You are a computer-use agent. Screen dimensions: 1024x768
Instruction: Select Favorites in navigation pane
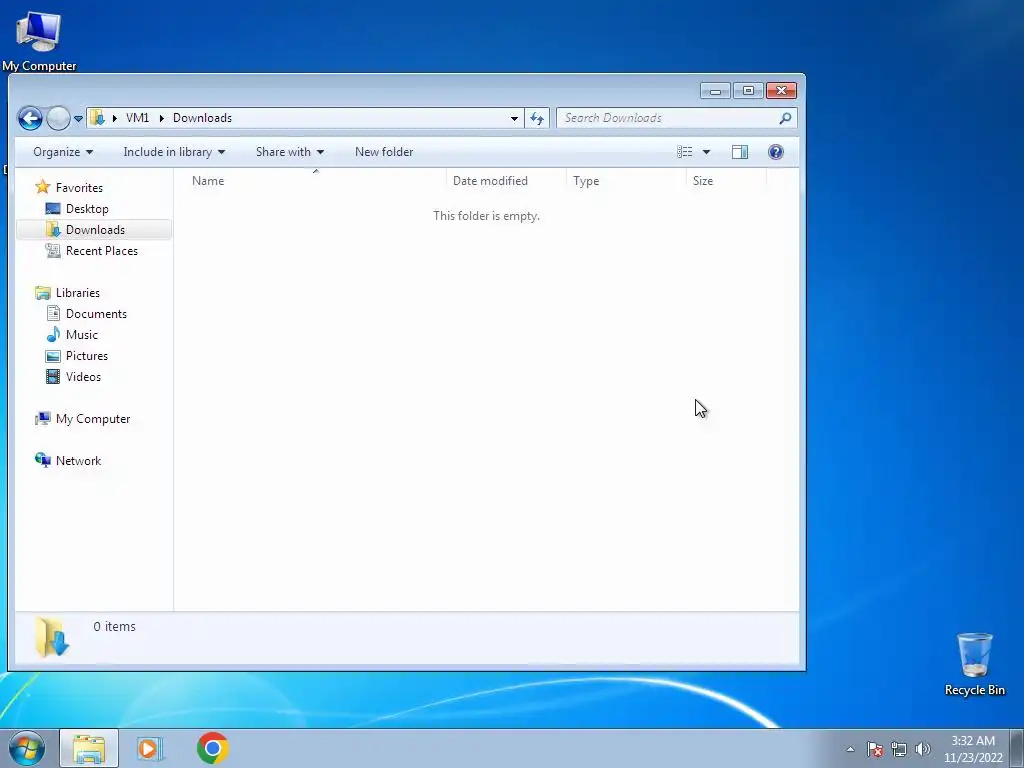(79, 187)
